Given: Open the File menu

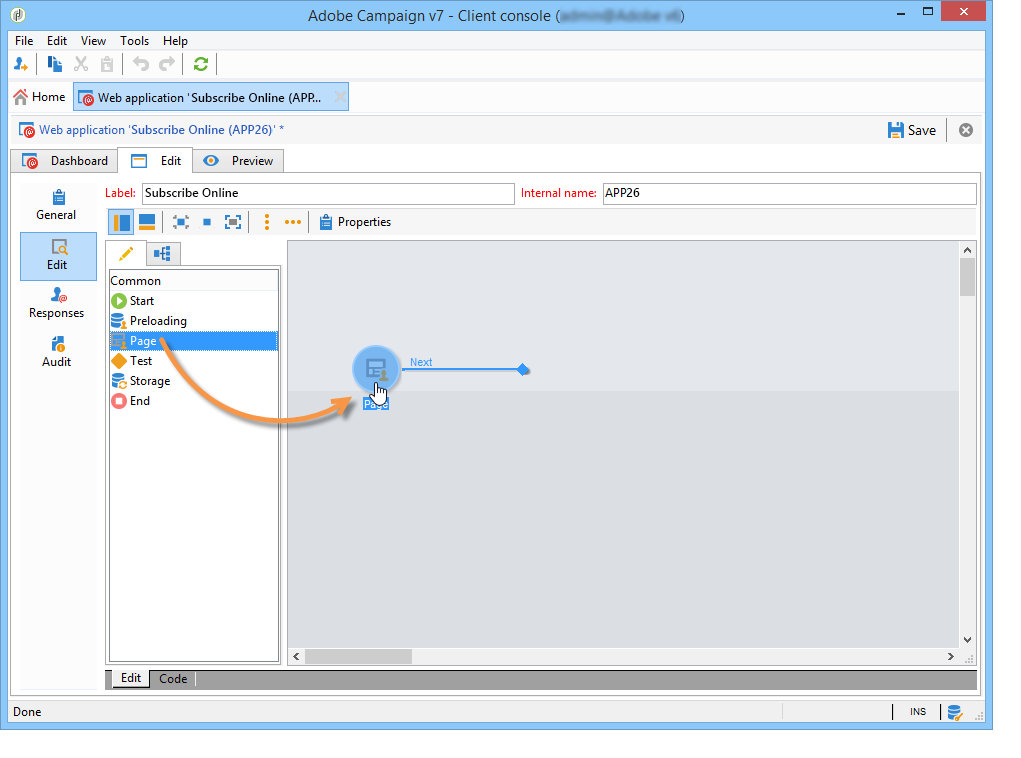Looking at the screenshot, I should [24, 40].
